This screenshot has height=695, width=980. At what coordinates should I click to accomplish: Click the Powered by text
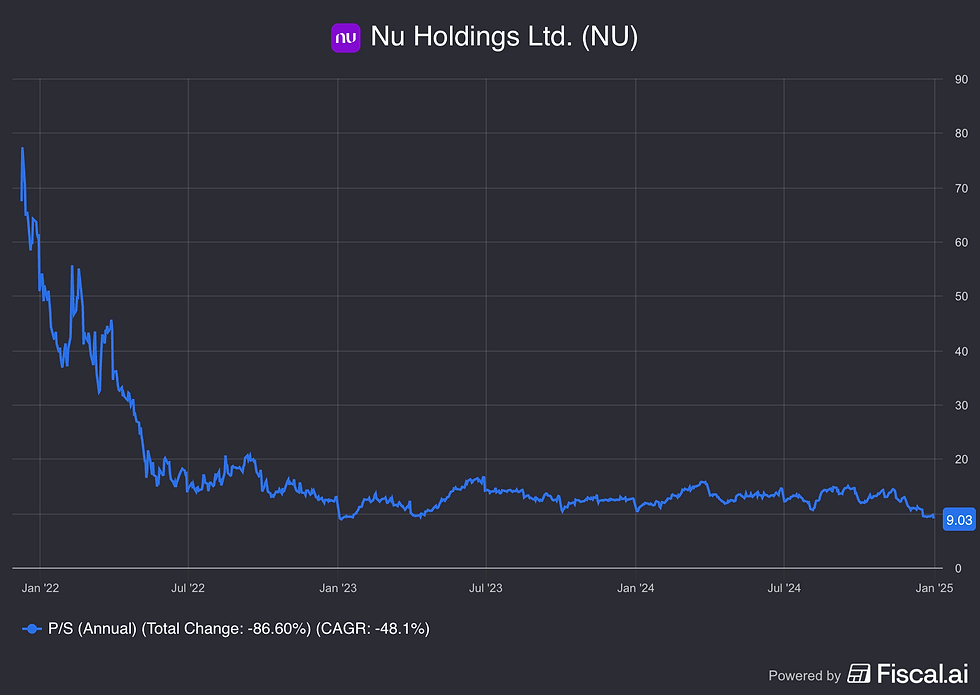point(804,676)
